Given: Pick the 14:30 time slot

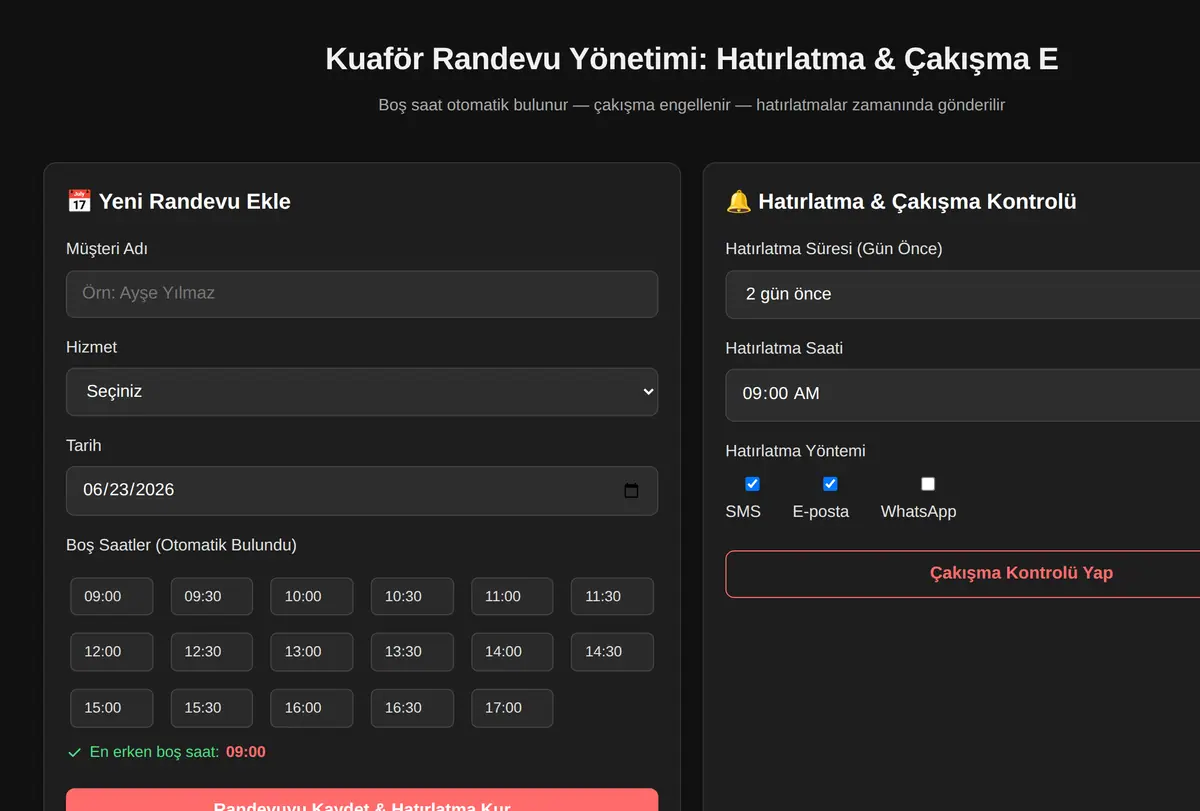Looking at the screenshot, I should 612,652.
